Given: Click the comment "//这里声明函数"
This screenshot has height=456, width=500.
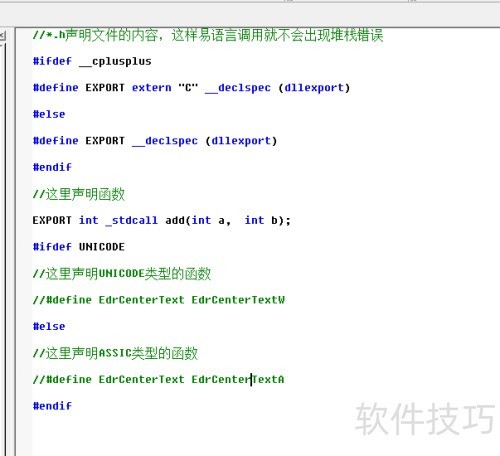Looking at the screenshot, I should click(x=79, y=194).
